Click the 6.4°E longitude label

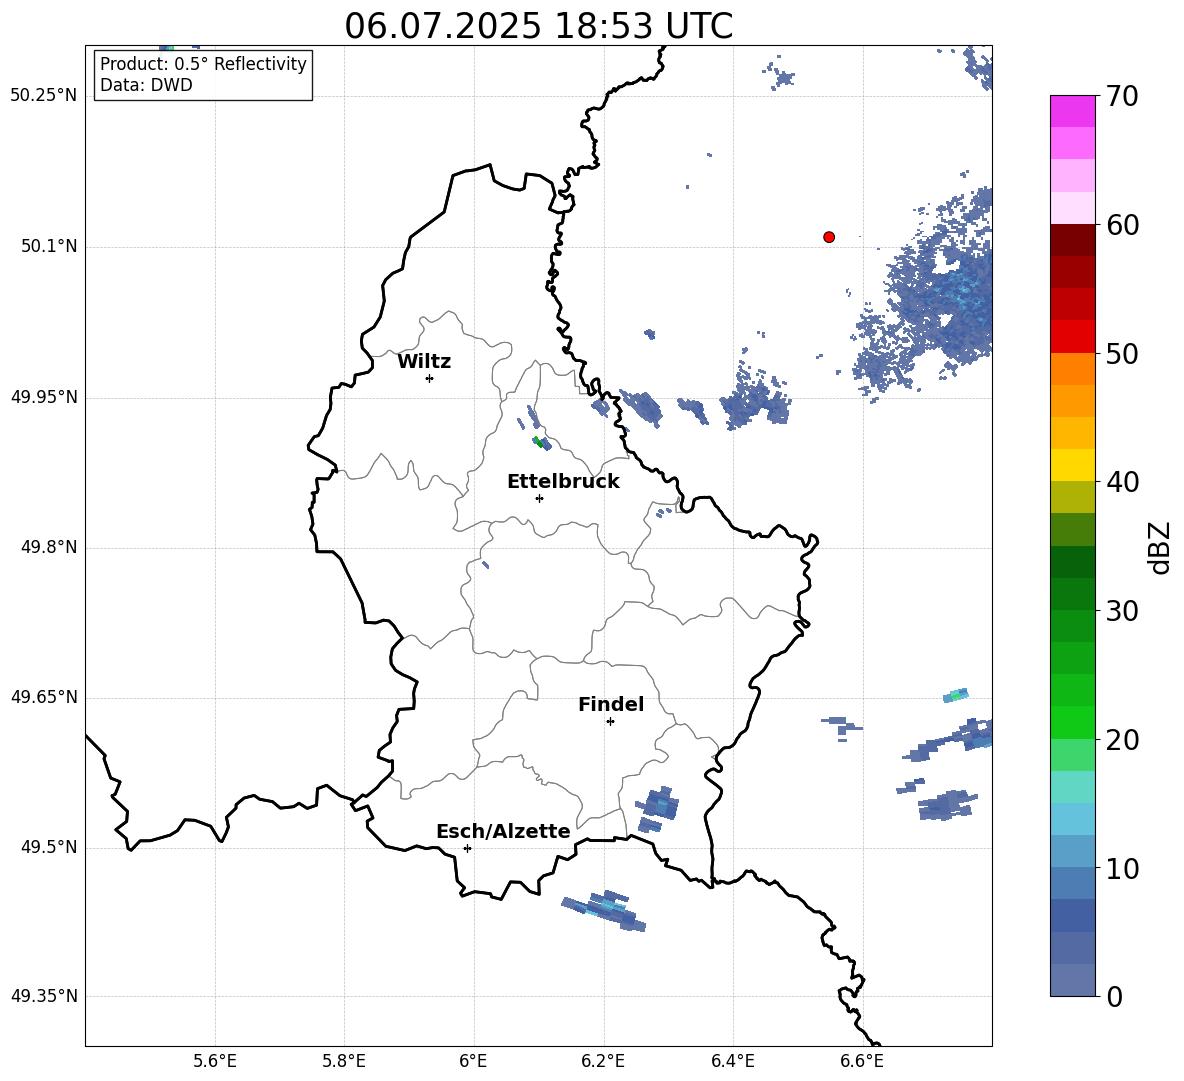[732, 1061]
